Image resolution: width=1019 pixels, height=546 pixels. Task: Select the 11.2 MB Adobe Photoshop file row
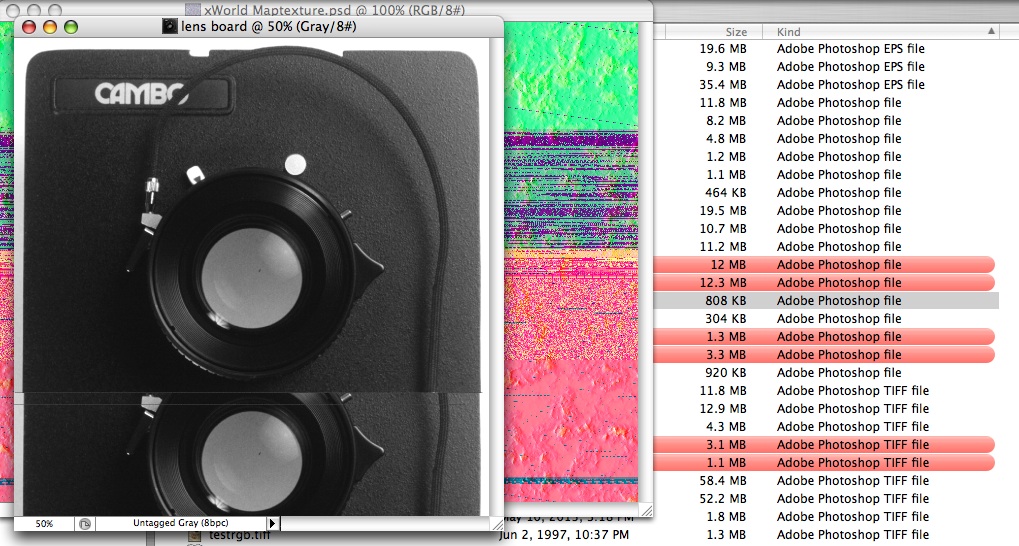pyautogui.click(x=826, y=246)
